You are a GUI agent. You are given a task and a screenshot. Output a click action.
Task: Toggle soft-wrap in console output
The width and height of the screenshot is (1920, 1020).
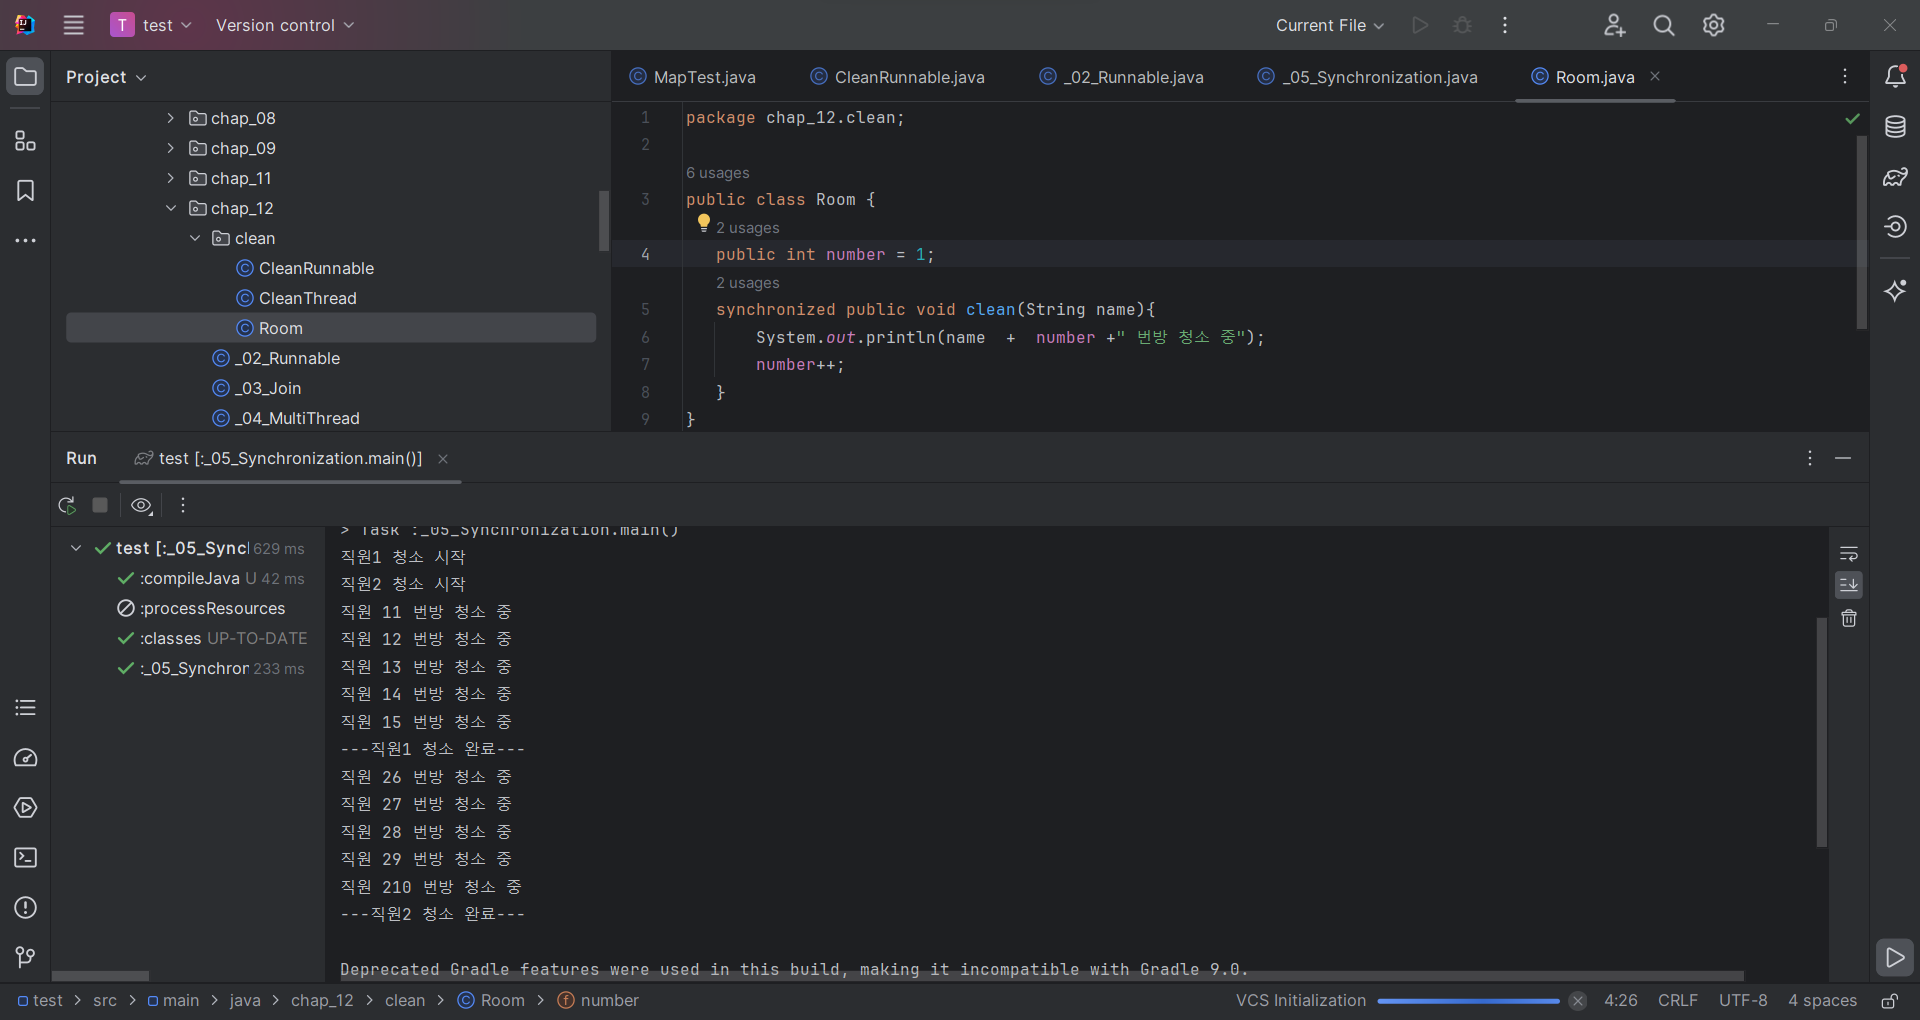(x=1849, y=553)
